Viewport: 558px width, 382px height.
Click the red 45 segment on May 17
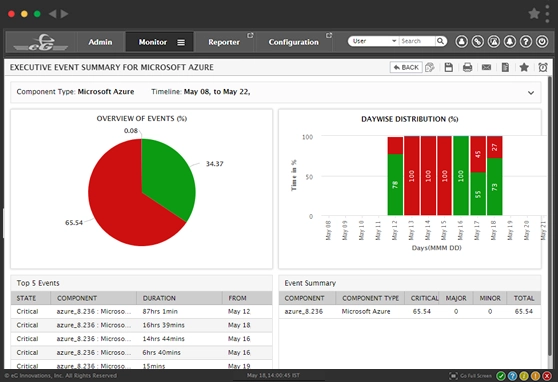[478, 154]
